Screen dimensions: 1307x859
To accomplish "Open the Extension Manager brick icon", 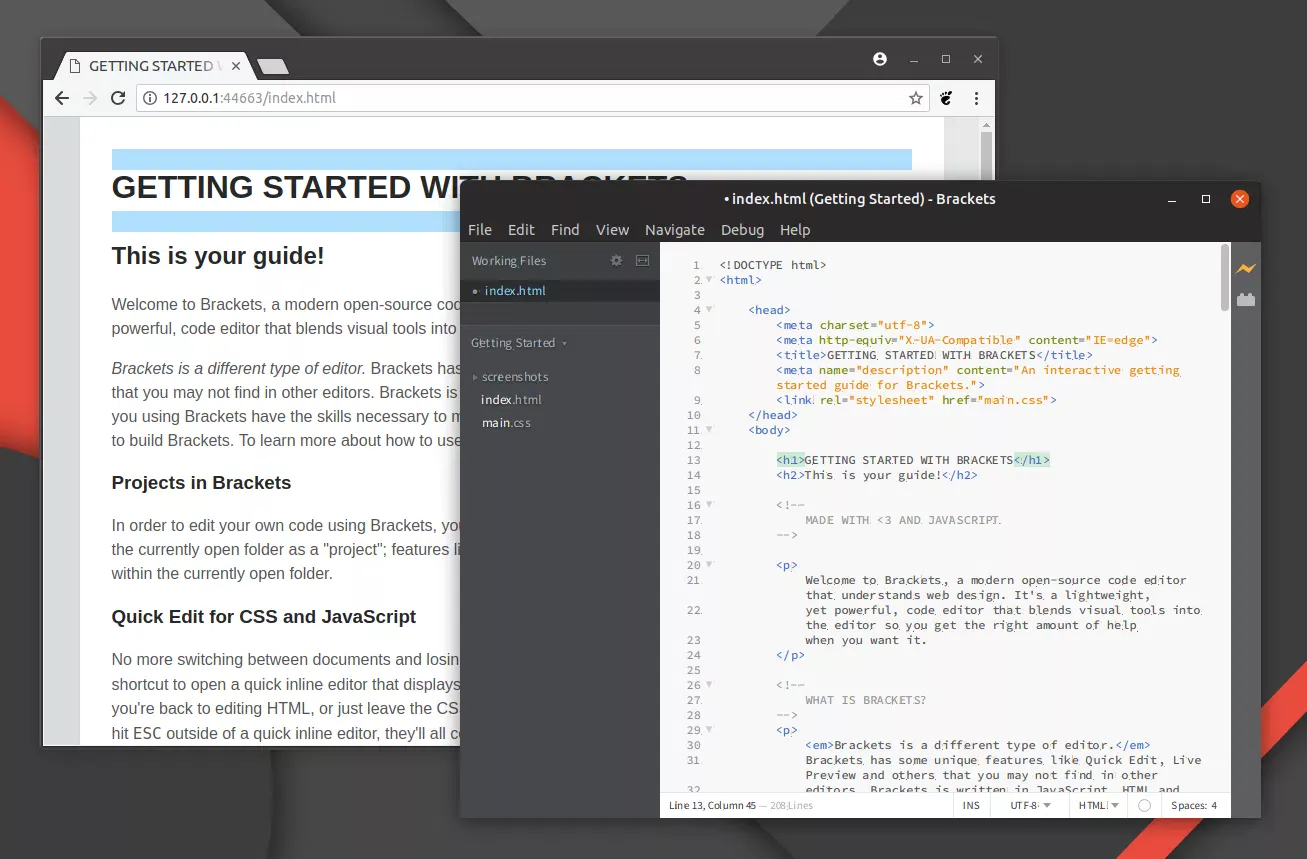I will [x=1245, y=299].
